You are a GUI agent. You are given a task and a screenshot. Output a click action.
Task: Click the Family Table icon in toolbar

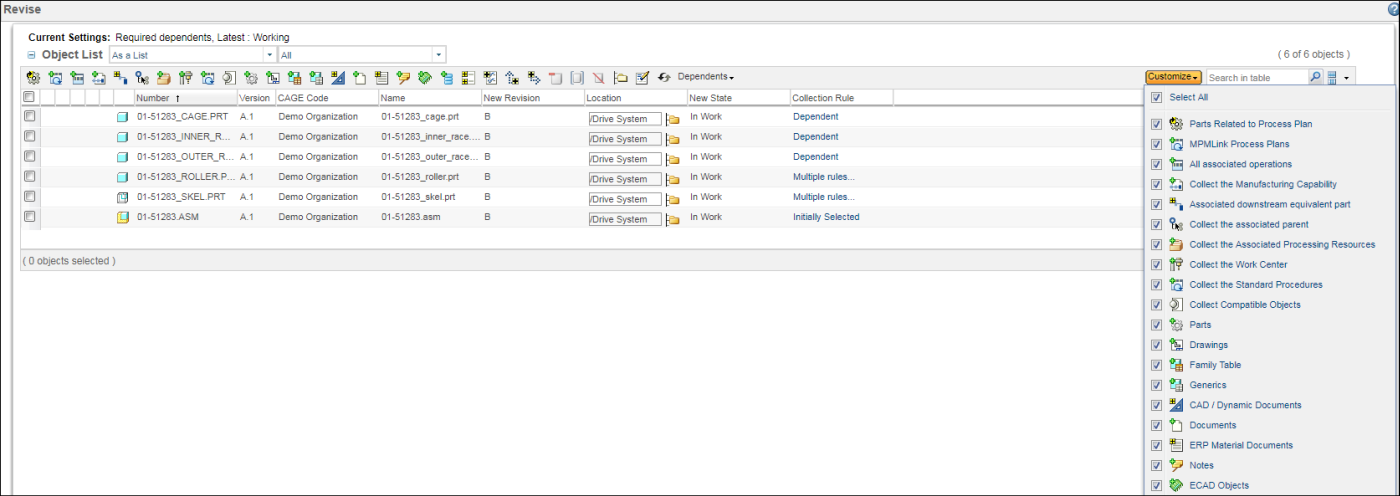tap(294, 77)
